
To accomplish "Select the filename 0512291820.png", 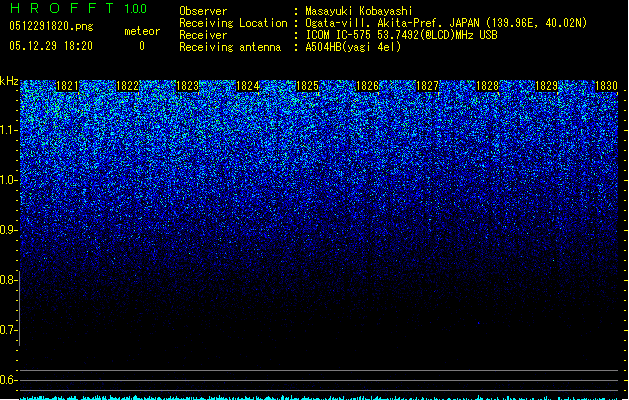I will click(51, 26).
